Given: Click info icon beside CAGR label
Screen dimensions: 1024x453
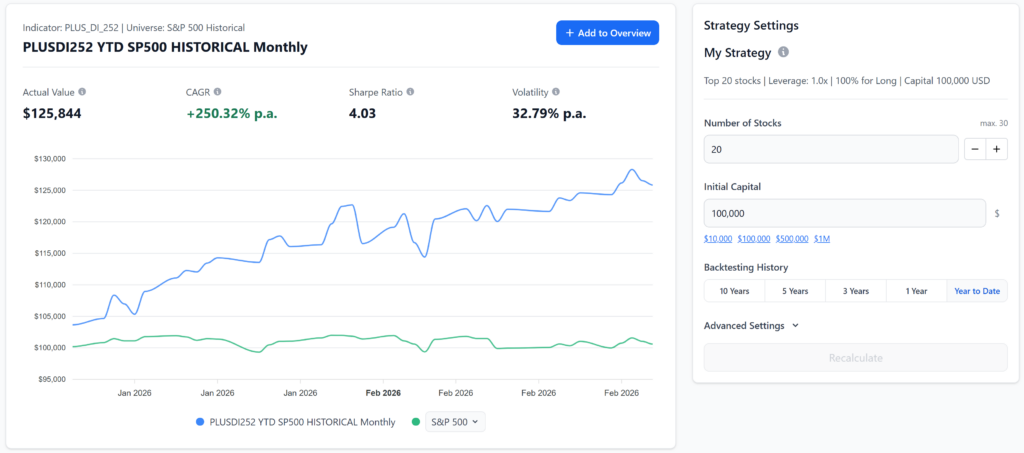Looking at the screenshot, I should coord(217,92).
